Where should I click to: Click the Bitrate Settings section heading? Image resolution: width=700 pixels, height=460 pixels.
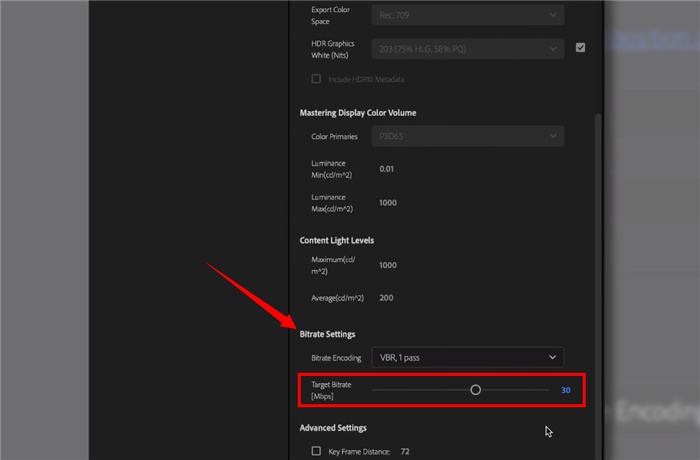328,333
